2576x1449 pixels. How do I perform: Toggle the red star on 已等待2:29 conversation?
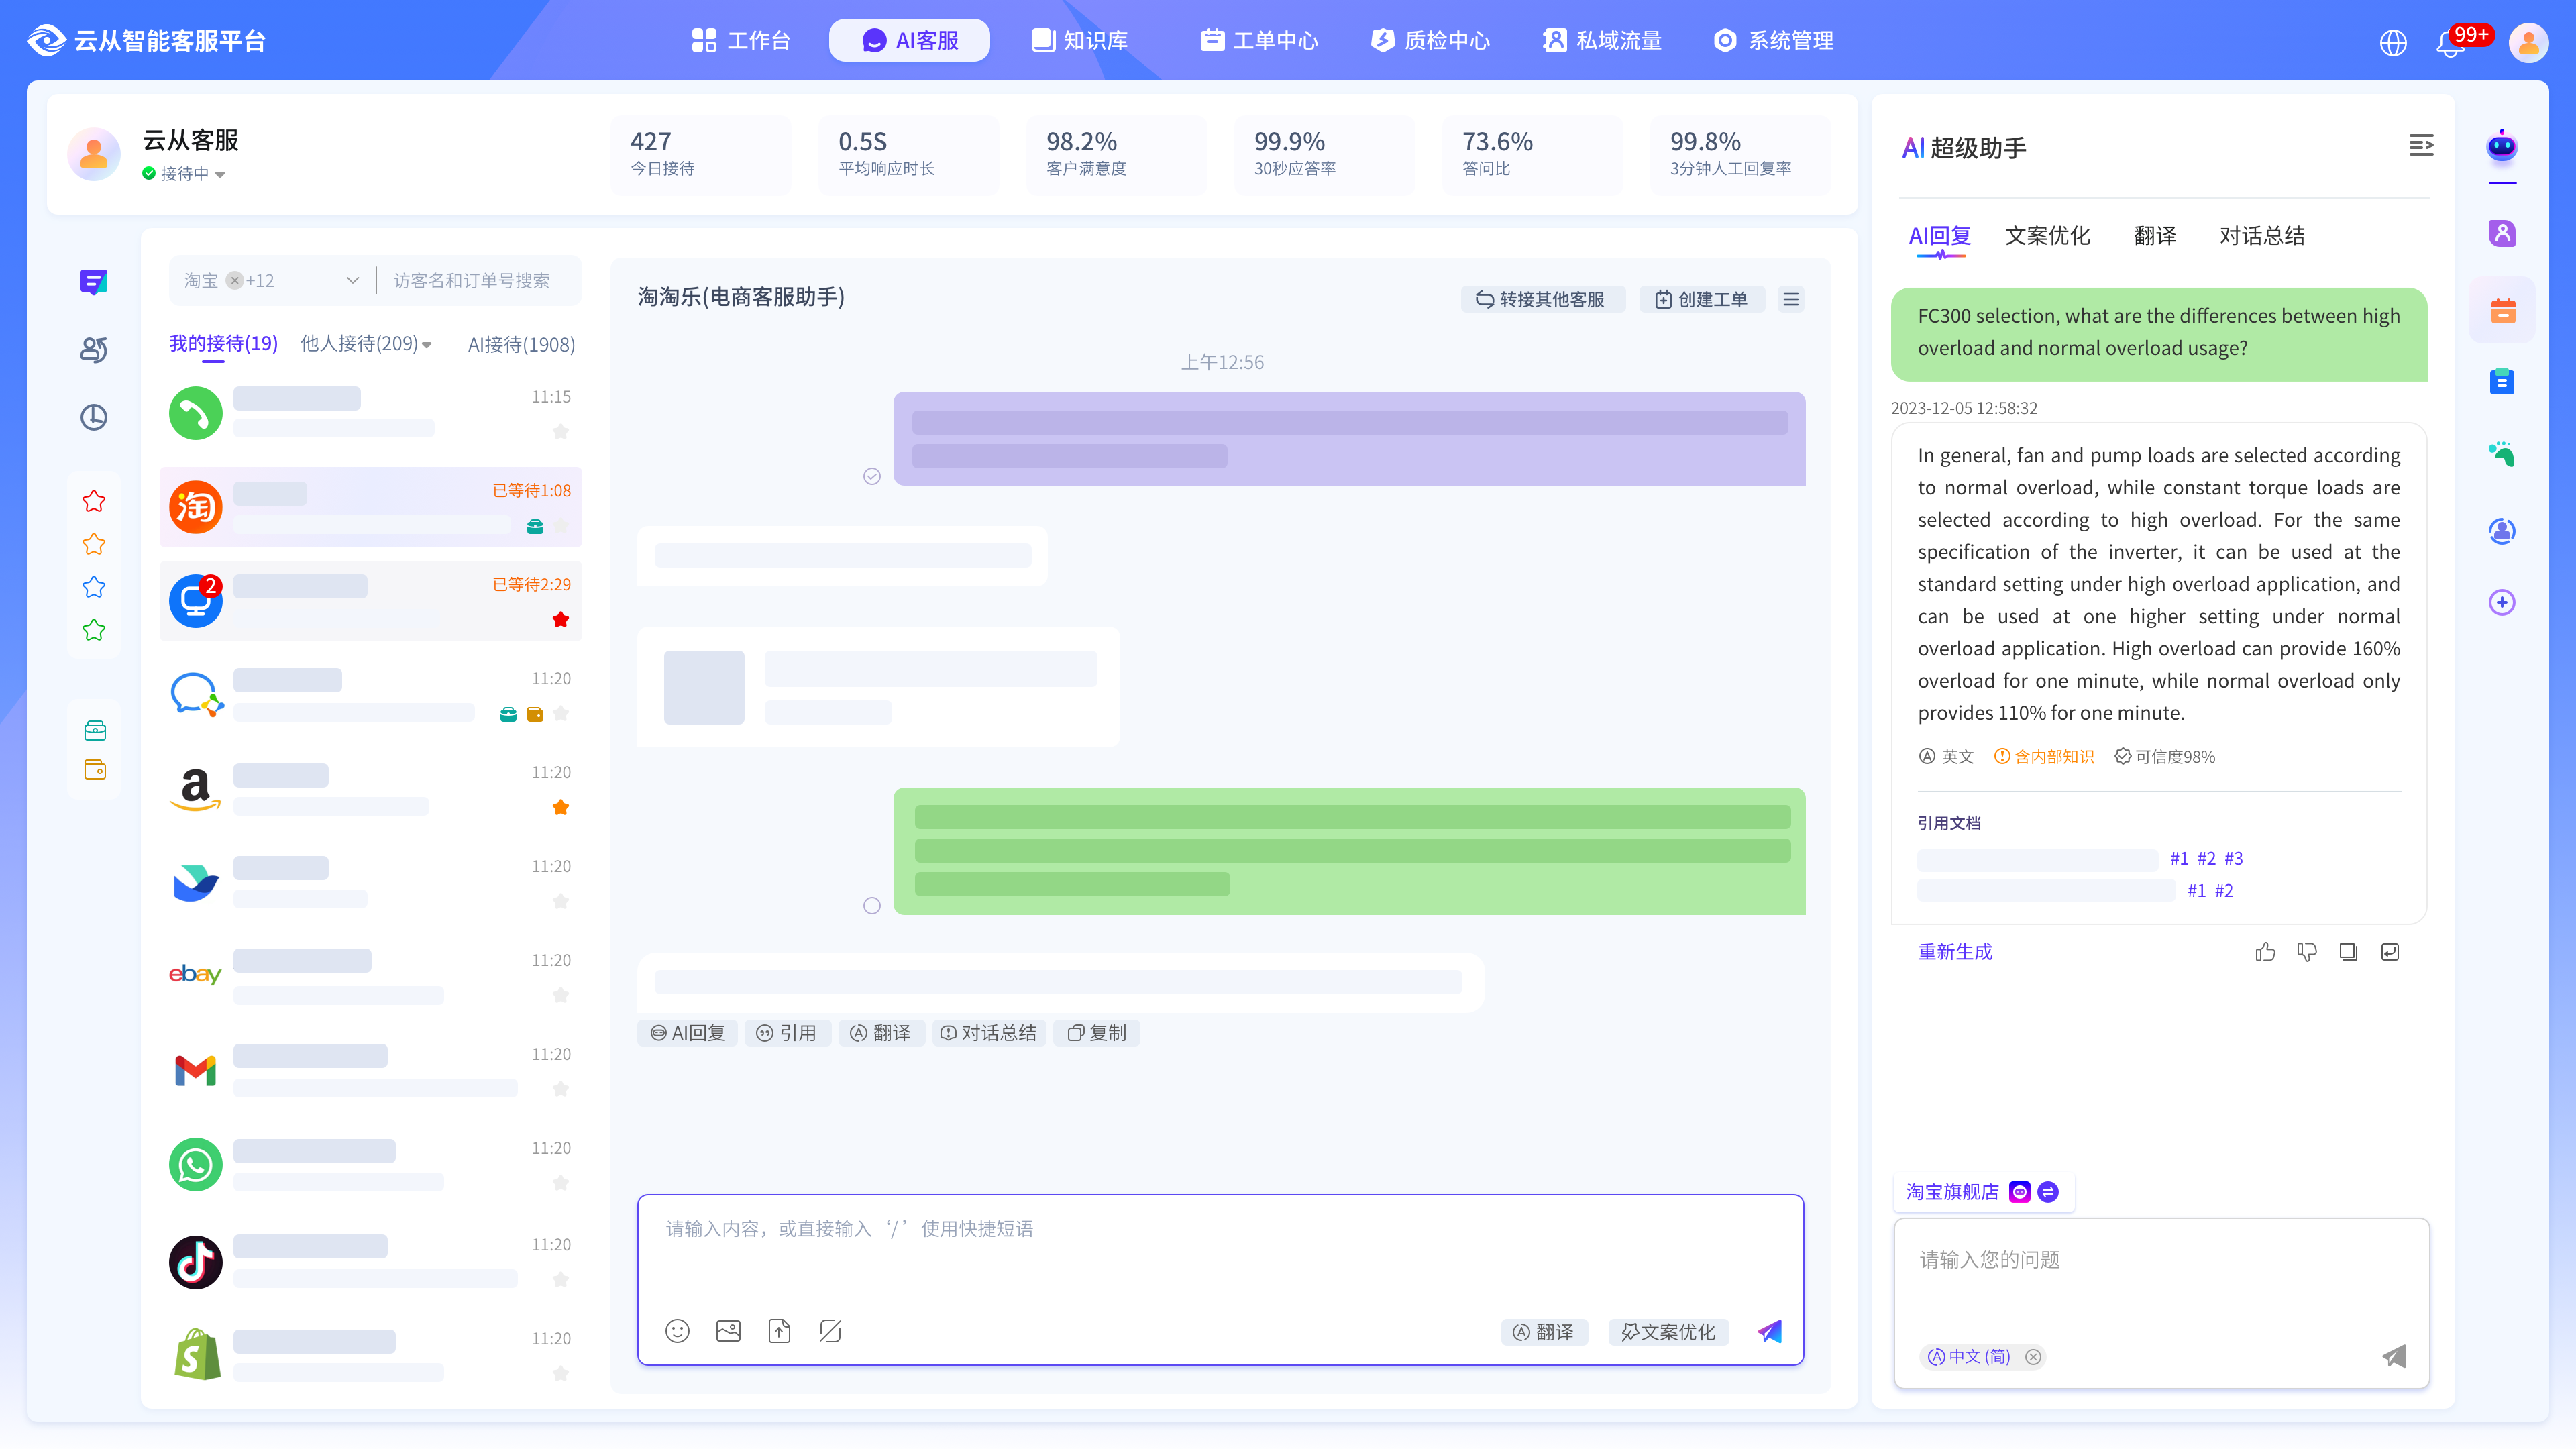point(561,620)
